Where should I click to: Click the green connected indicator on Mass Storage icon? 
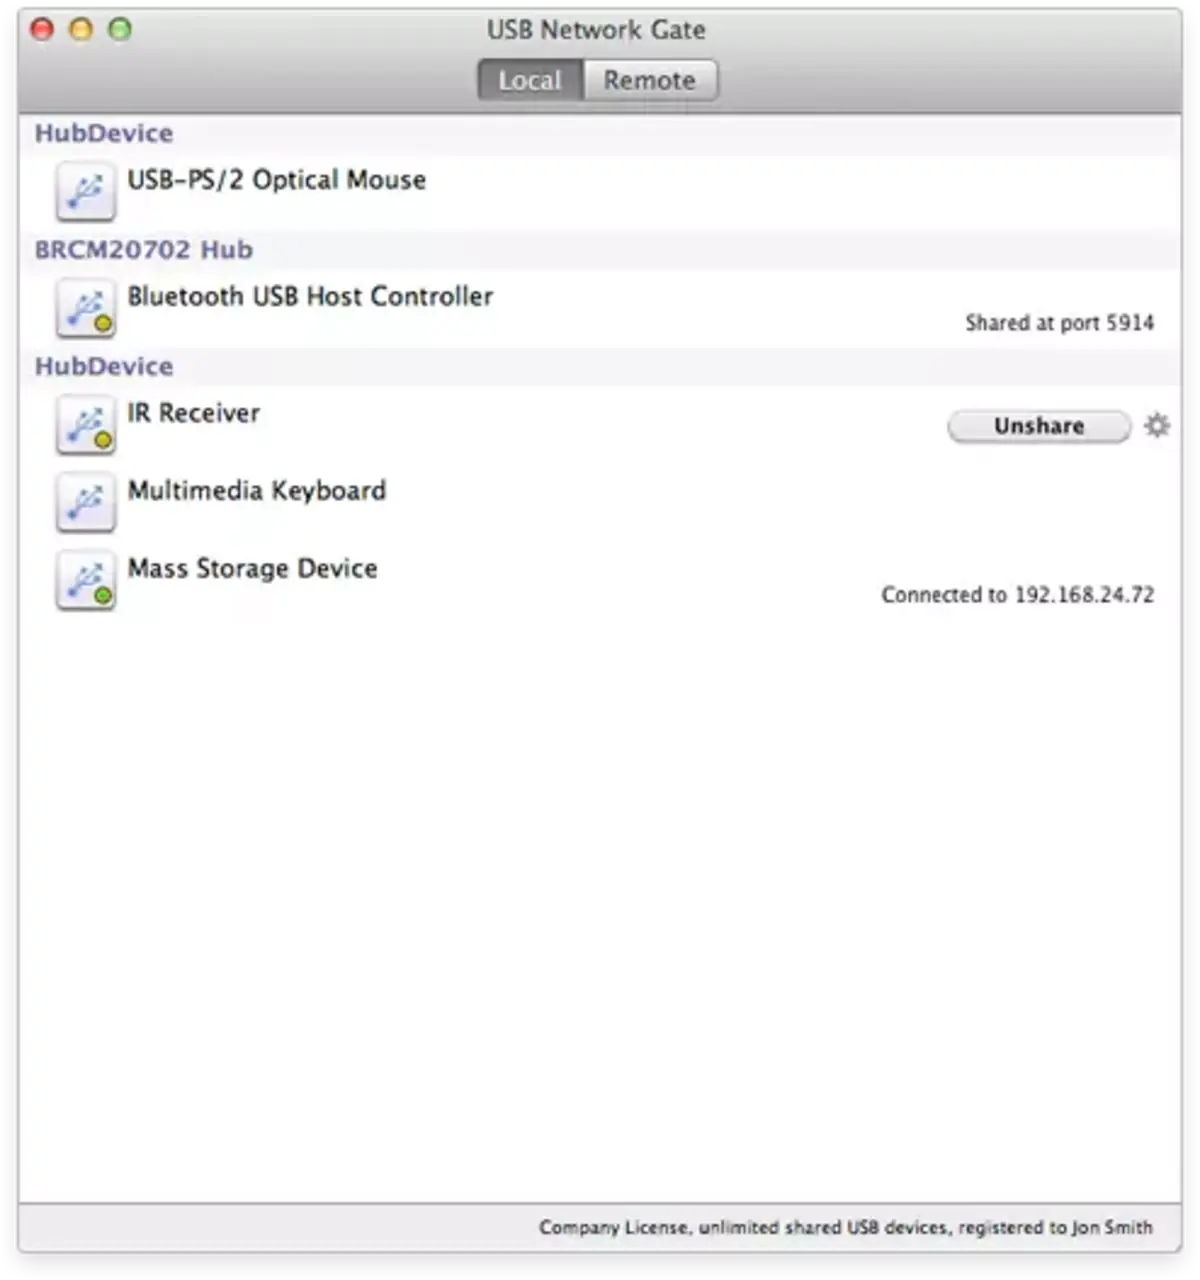pyautogui.click(x=105, y=596)
